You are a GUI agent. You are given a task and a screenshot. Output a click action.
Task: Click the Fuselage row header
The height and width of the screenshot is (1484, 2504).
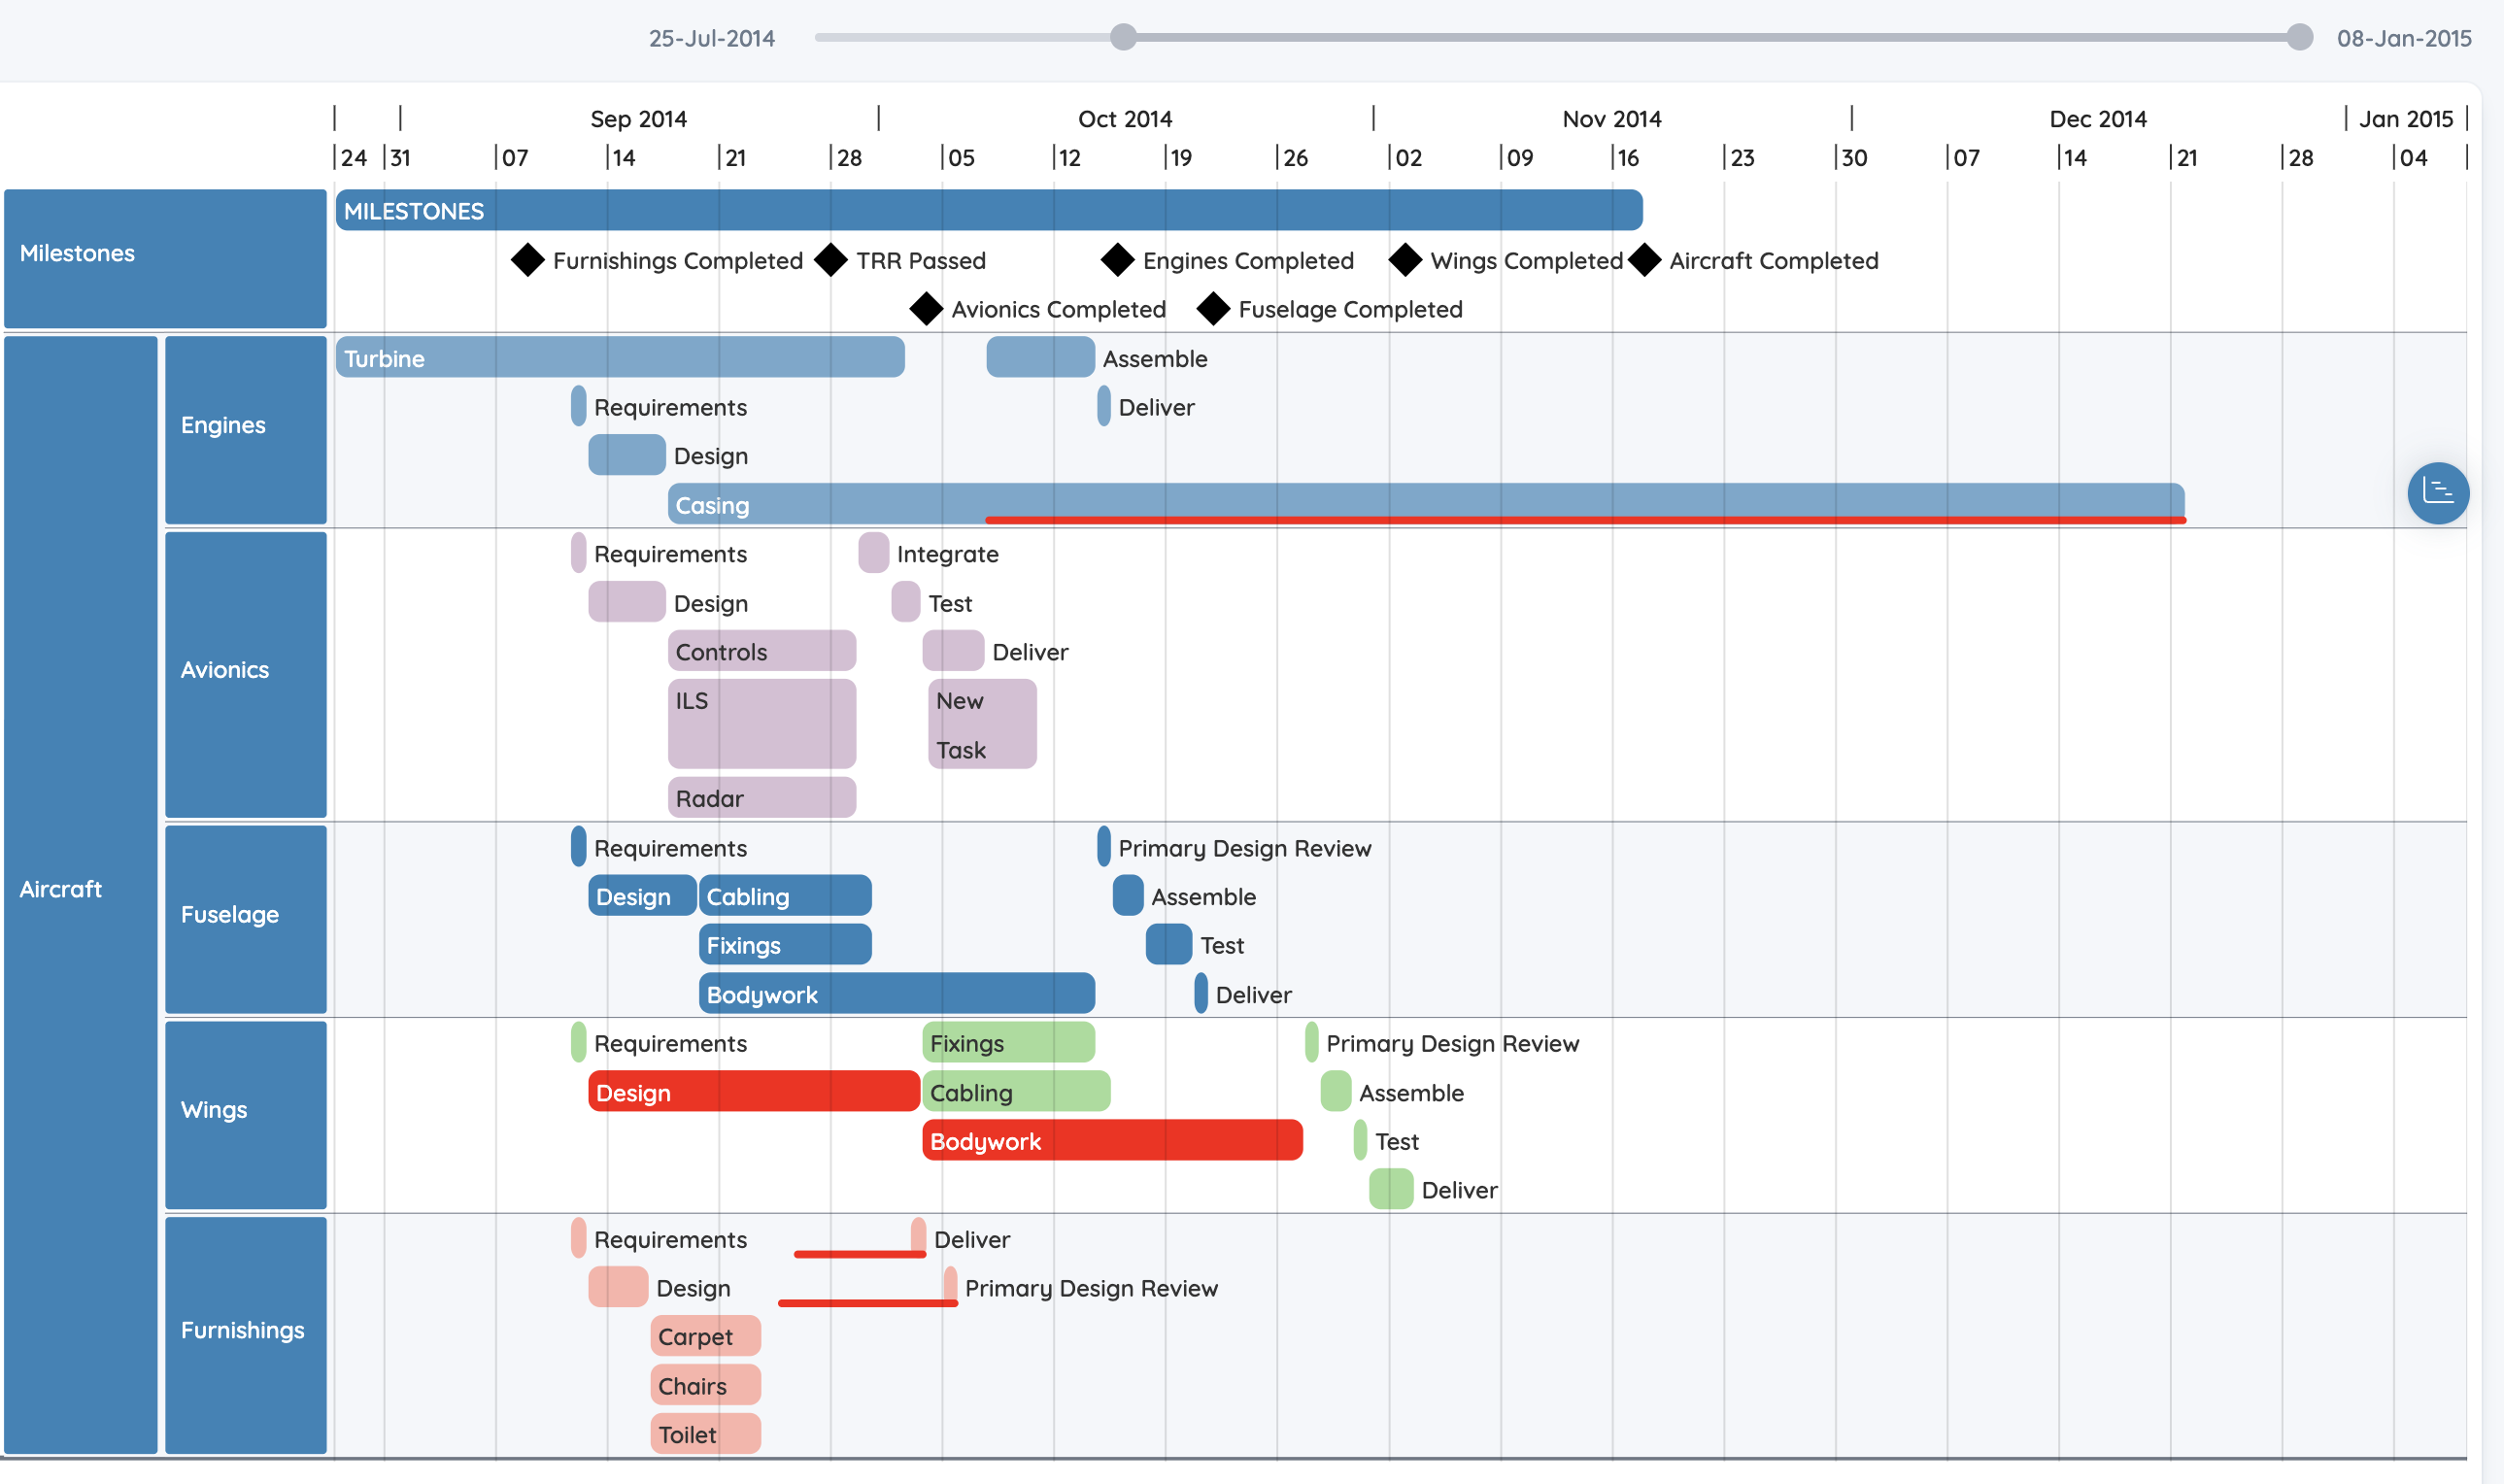pyautogui.click(x=246, y=919)
